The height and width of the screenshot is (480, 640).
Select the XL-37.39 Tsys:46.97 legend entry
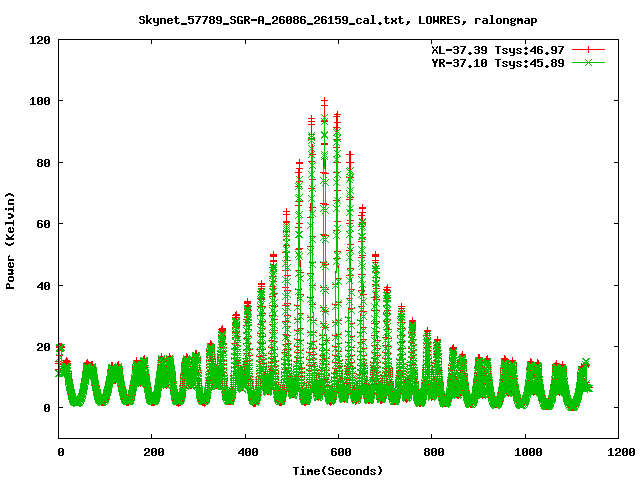click(498, 50)
